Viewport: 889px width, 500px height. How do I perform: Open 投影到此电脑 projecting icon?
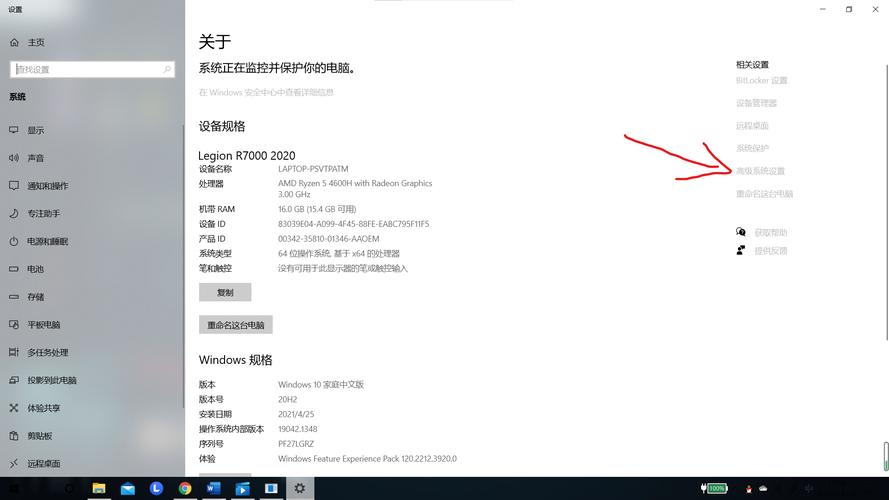[x=14, y=380]
